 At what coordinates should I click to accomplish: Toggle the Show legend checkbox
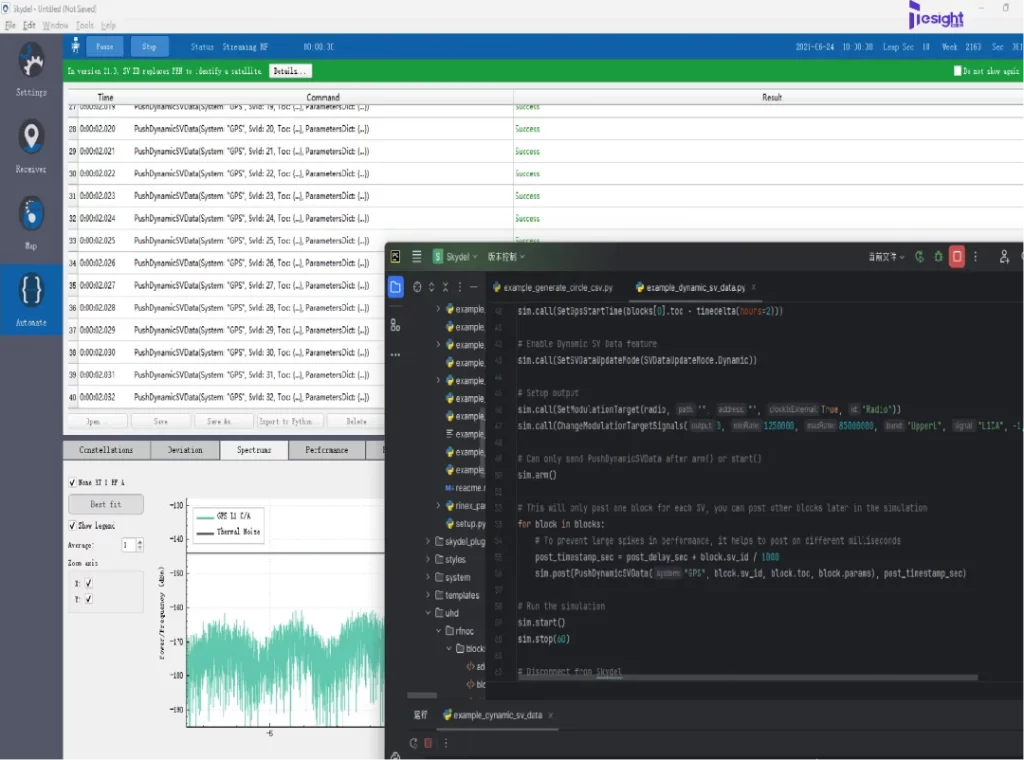click(72, 525)
